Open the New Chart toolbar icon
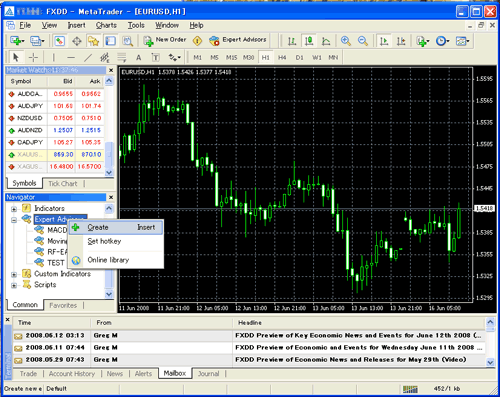The height and width of the screenshot is (397, 500). point(17,41)
